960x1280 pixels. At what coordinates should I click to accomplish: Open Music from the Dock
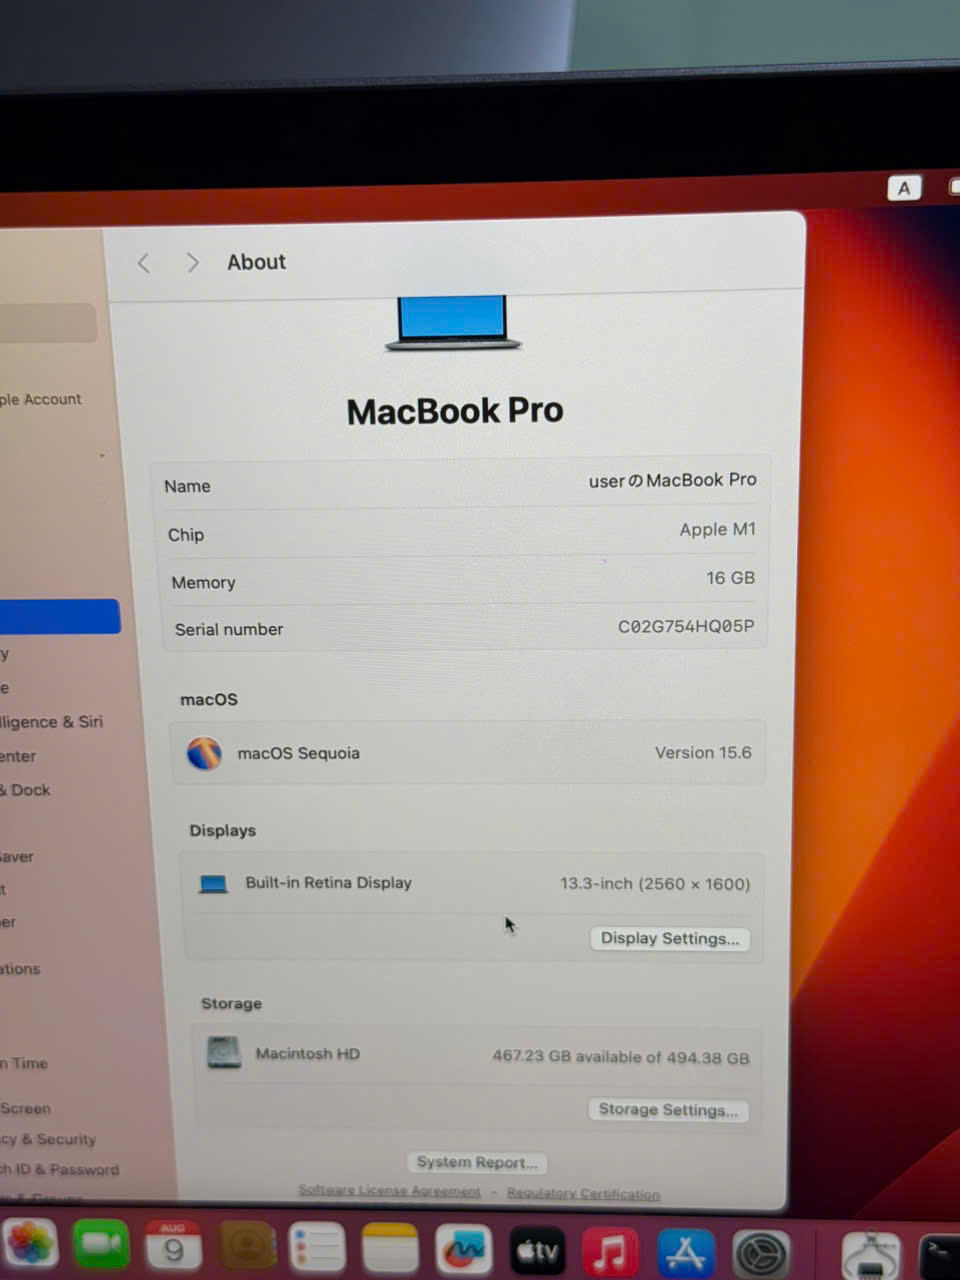[x=610, y=1251]
